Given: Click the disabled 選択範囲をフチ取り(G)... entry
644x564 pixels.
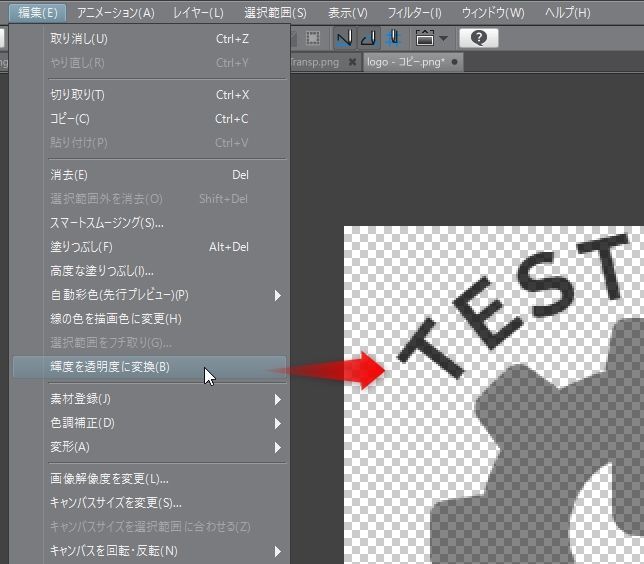Looking at the screenshot, I should click(150, 343).
